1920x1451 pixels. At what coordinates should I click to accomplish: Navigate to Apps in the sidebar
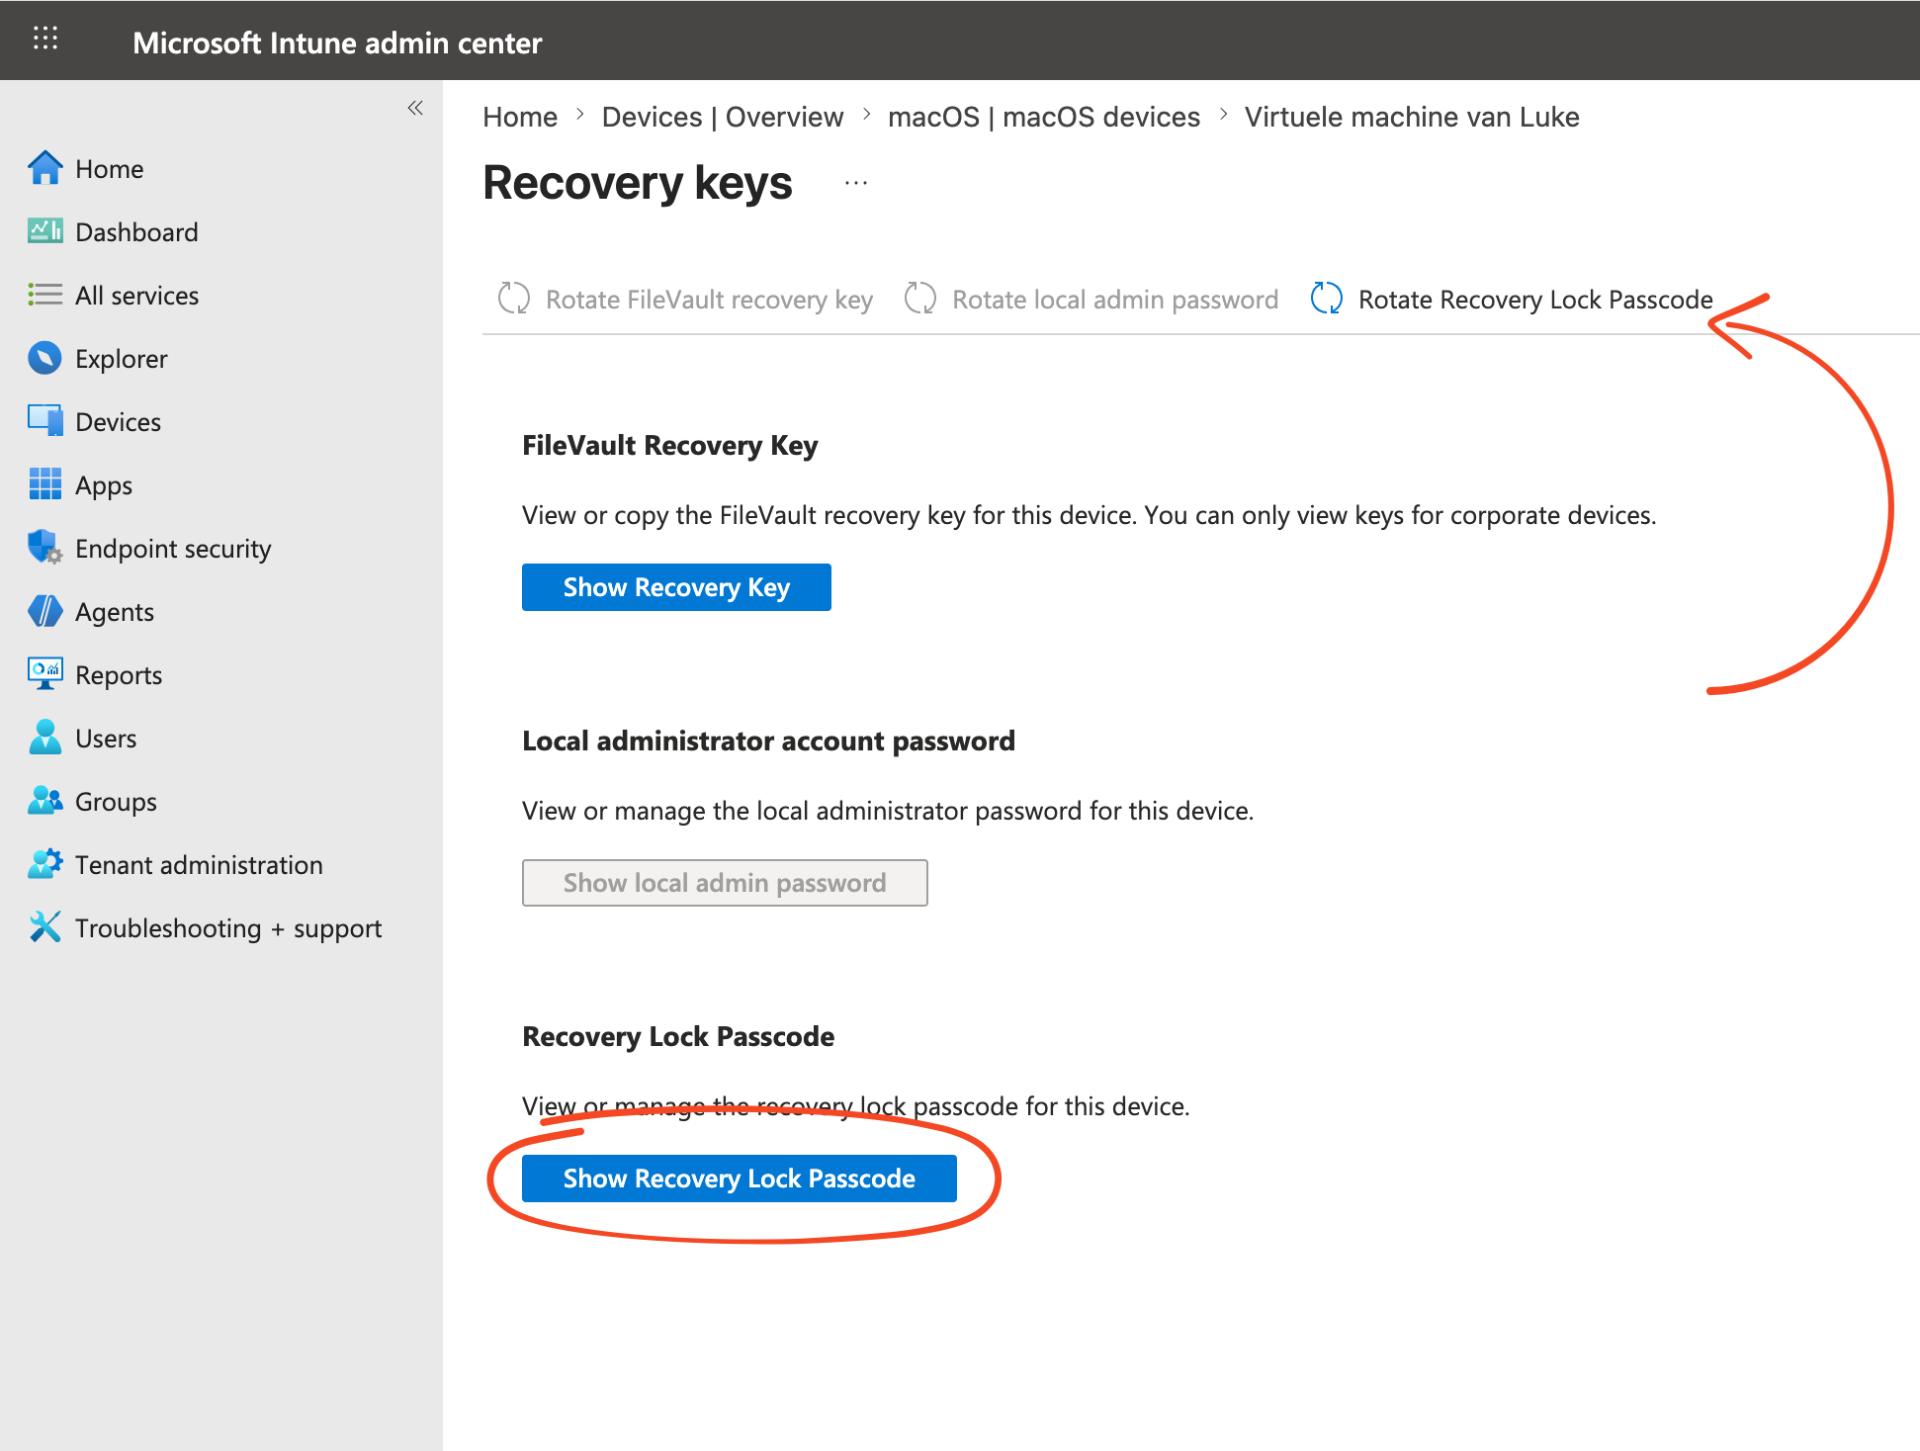pos(104,486)
